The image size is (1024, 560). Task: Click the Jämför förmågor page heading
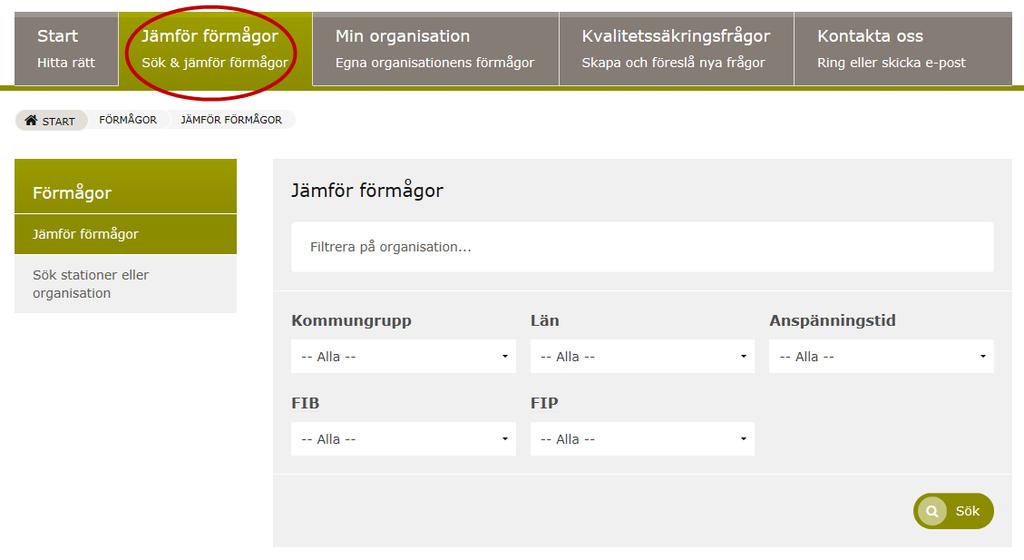coord(367,191)
